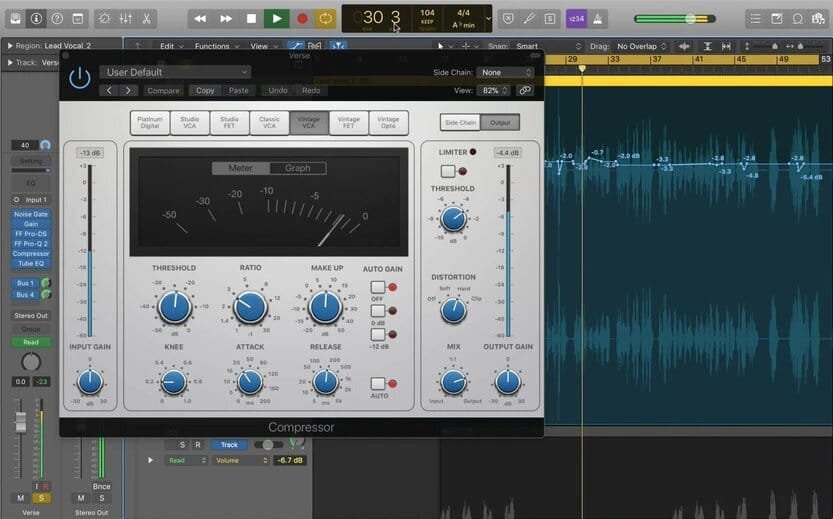The height and width of the screenshot is (519, 833).
Task: Select the Platinum Digital compressor model
Action: (x=150, y=123)
